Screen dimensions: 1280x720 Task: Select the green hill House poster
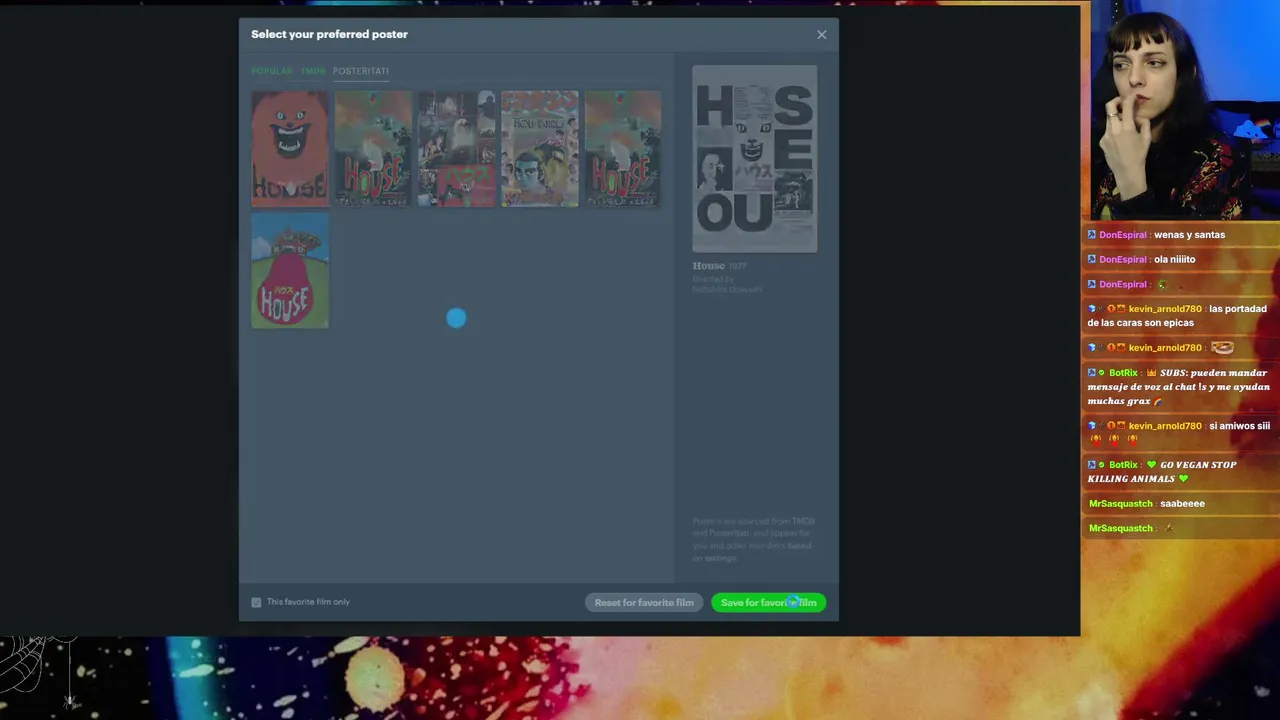coord(290,270)
